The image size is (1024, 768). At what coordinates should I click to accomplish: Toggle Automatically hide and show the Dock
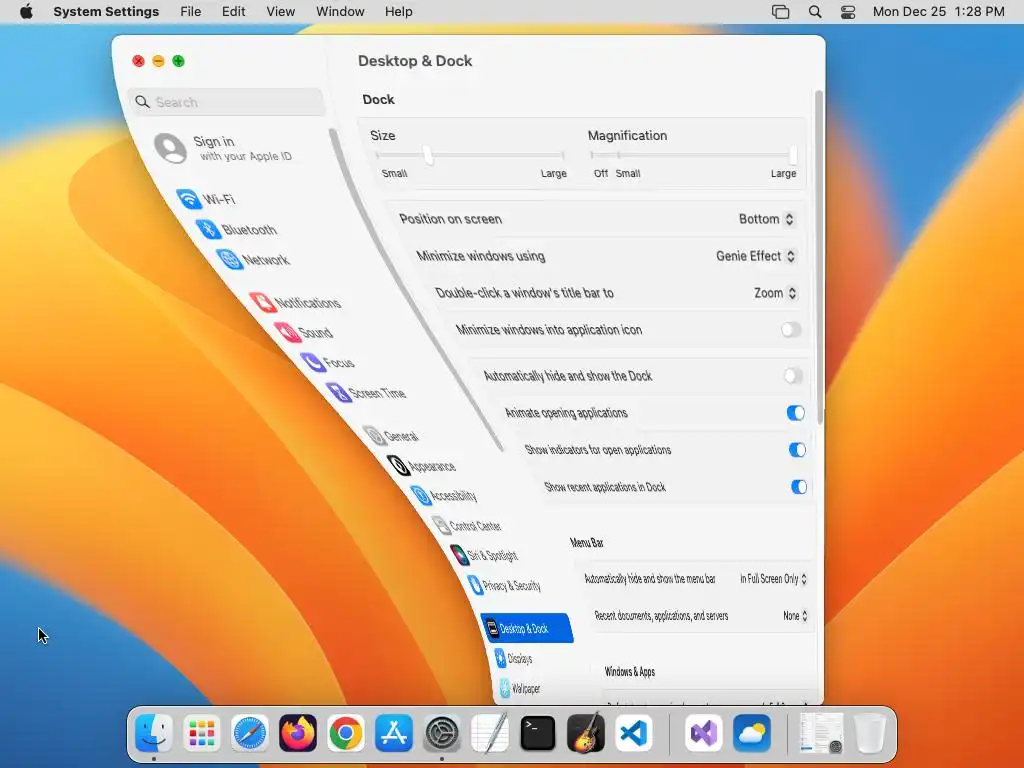pos(793,376)
